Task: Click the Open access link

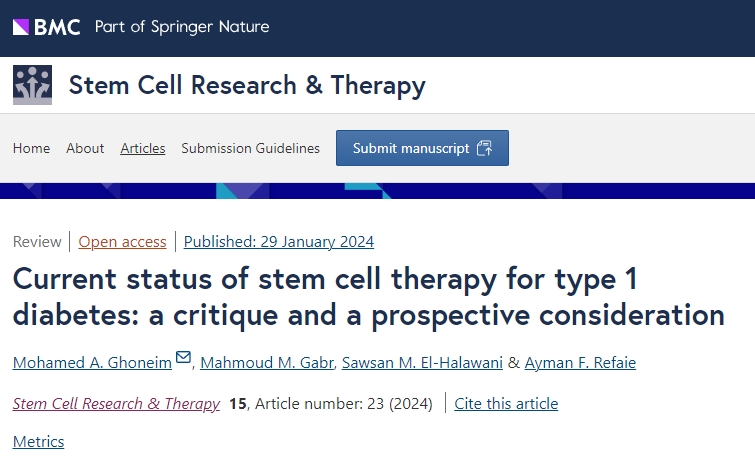Action: [122, 241]
